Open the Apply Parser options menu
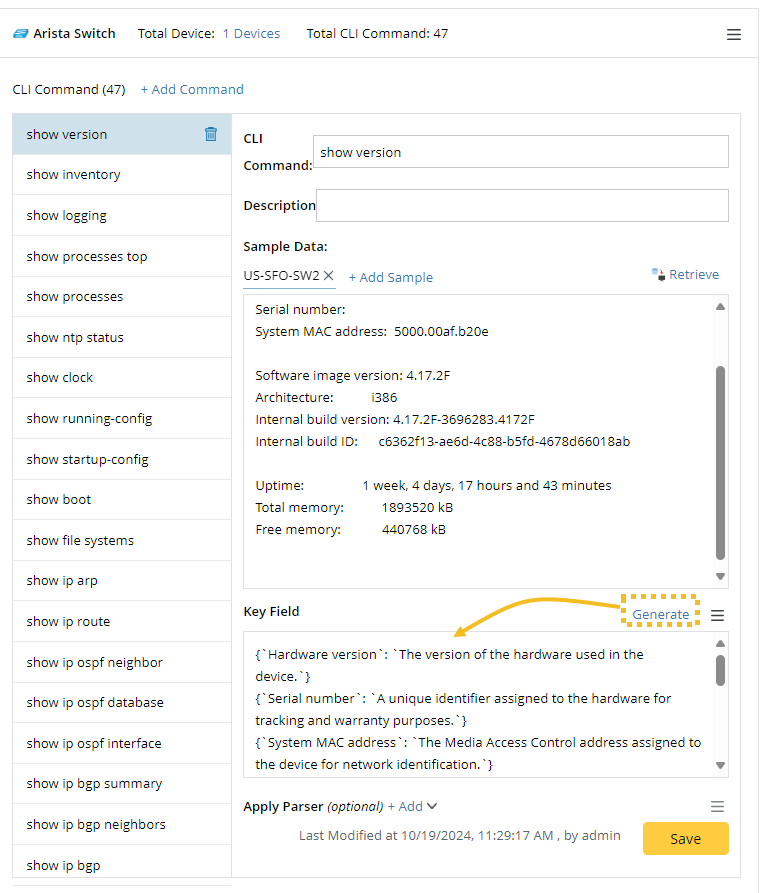This screenshot has width=771, height=893. [717, 806]
